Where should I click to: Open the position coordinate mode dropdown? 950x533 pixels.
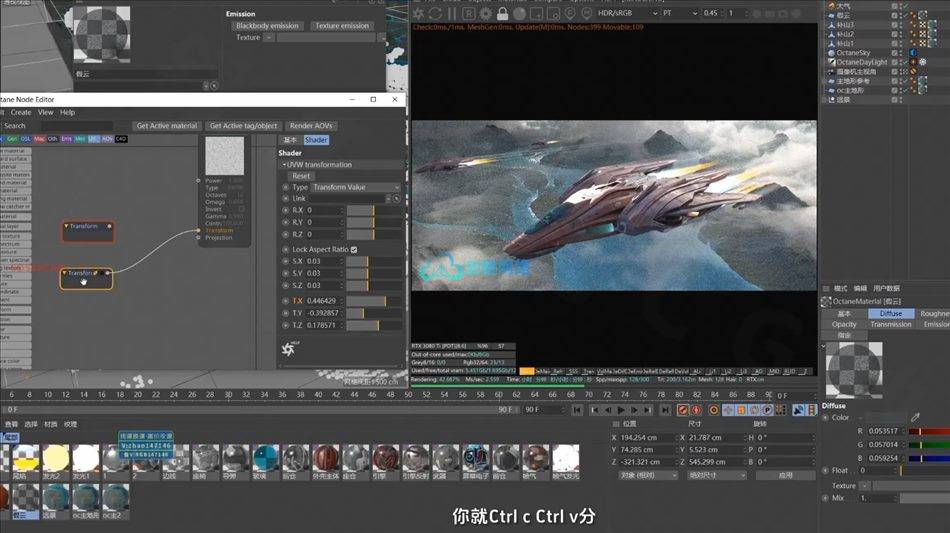click(648, 475)
